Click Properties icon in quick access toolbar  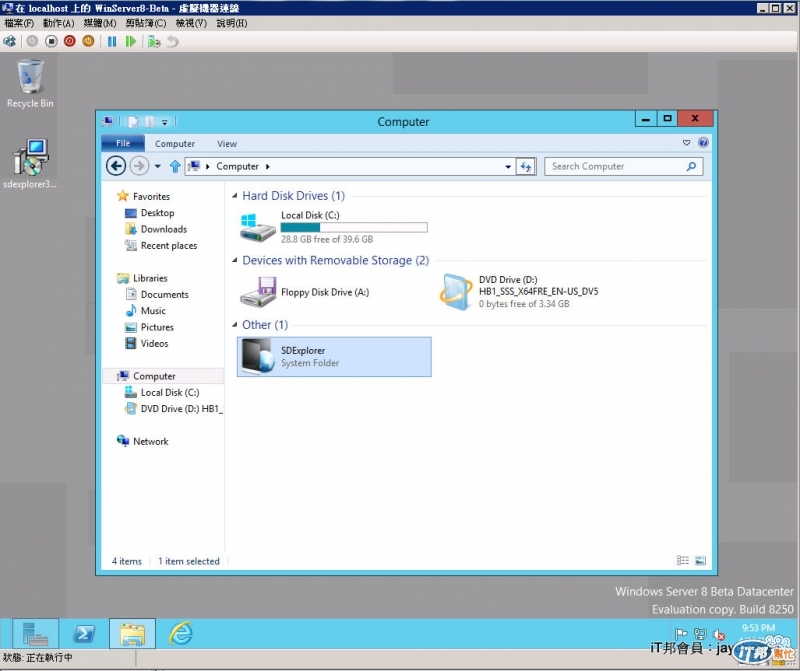pos(133,121)
